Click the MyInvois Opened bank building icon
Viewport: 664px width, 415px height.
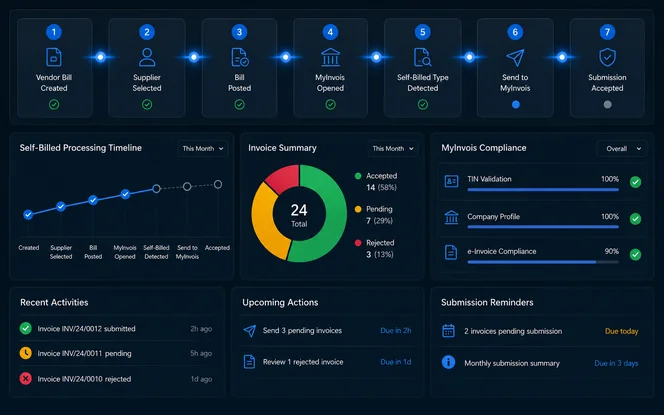(330, 57)
